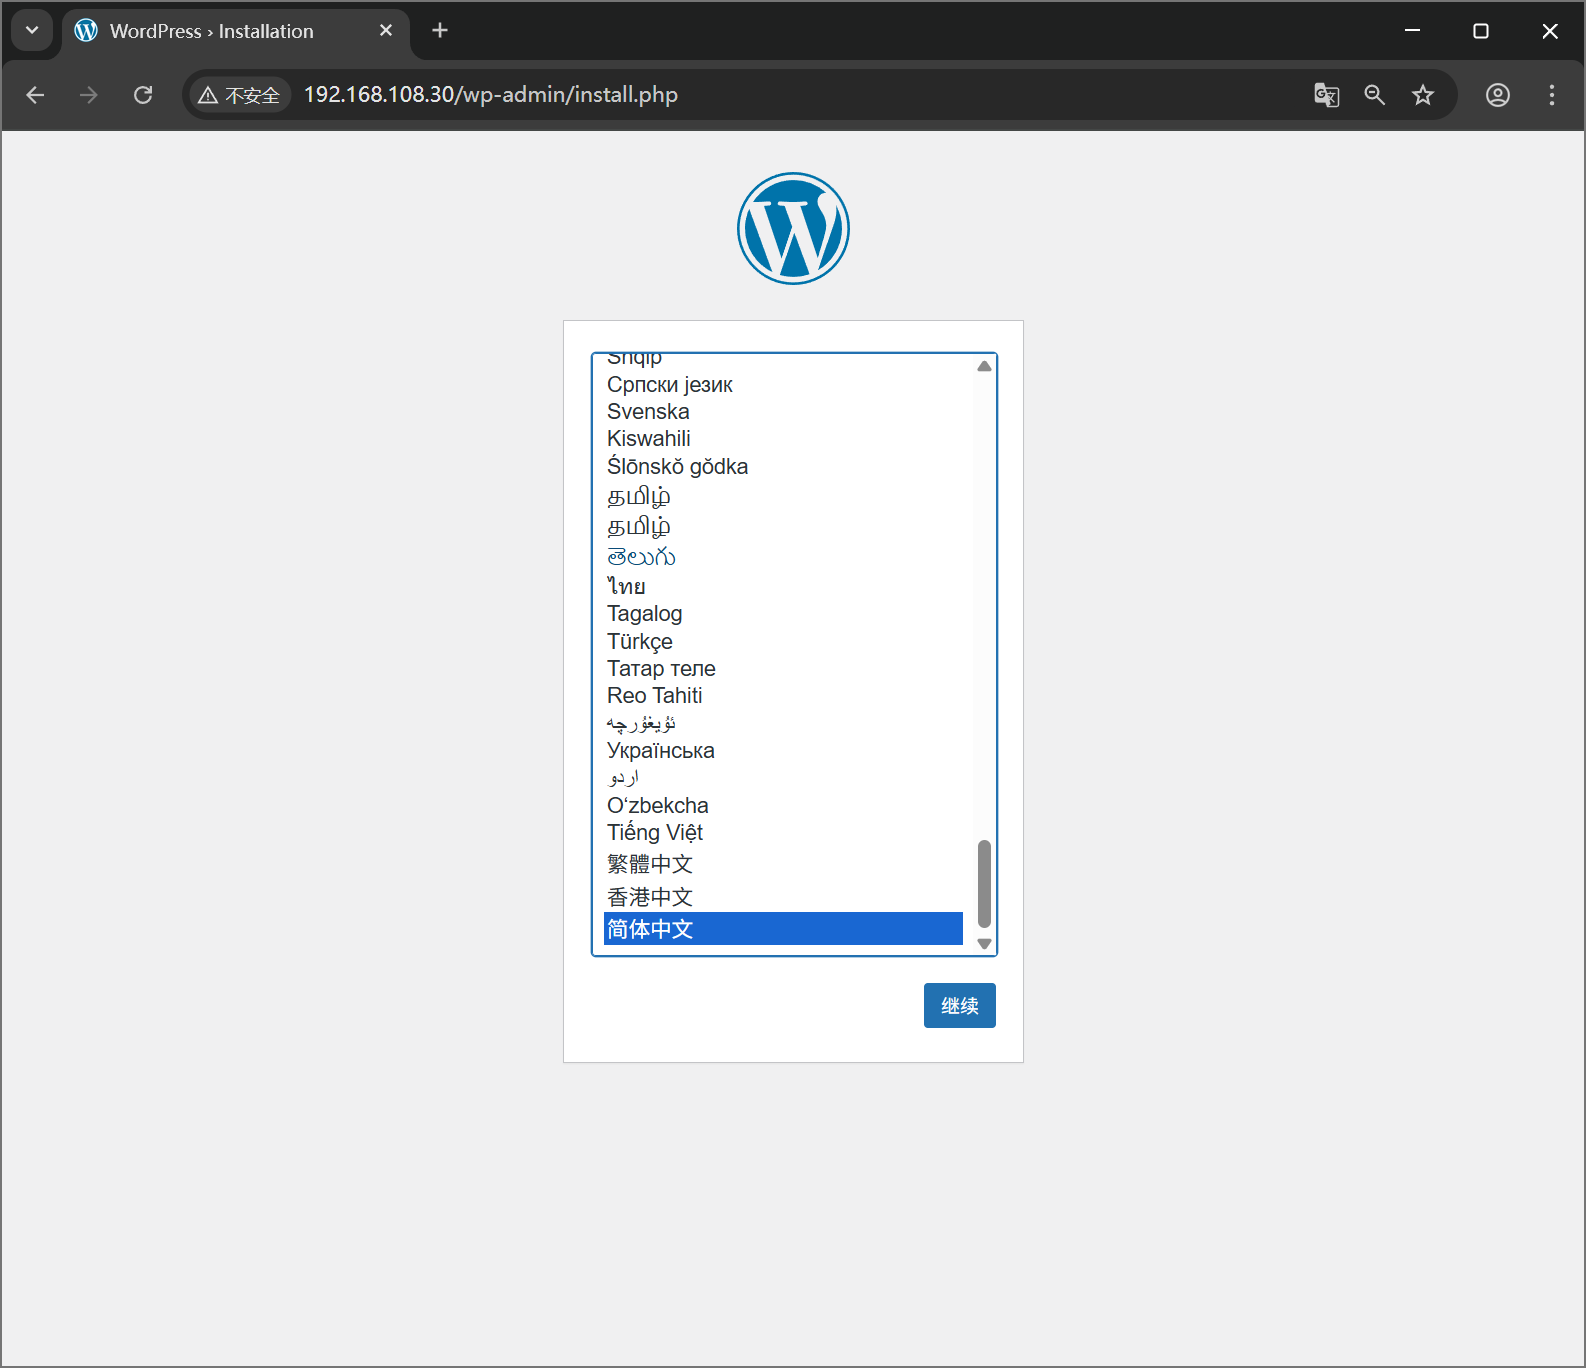The image size is (1586, 1368).
Task: Select Türkçe language
Action: click(x=783, y=642)
